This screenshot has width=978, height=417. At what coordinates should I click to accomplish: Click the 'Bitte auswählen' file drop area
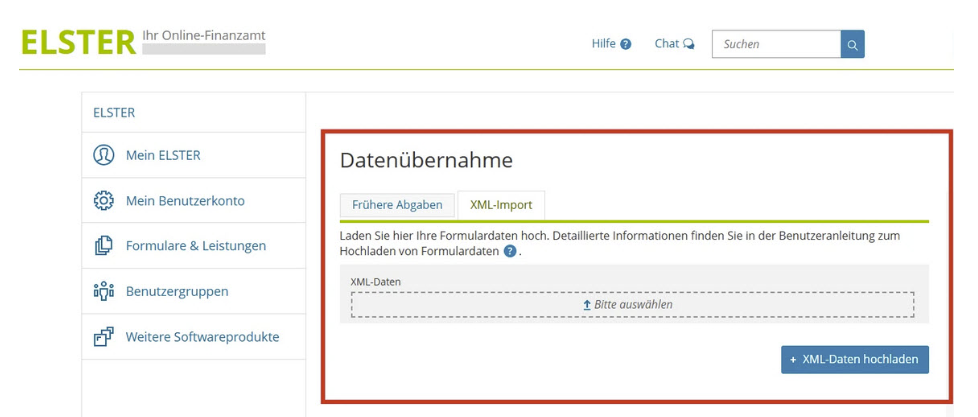click(632, 305)
